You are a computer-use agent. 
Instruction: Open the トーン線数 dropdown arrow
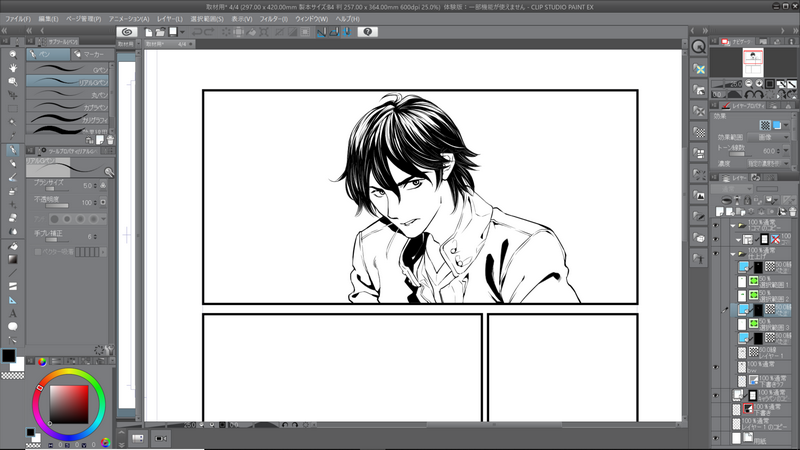pos(786,151)
